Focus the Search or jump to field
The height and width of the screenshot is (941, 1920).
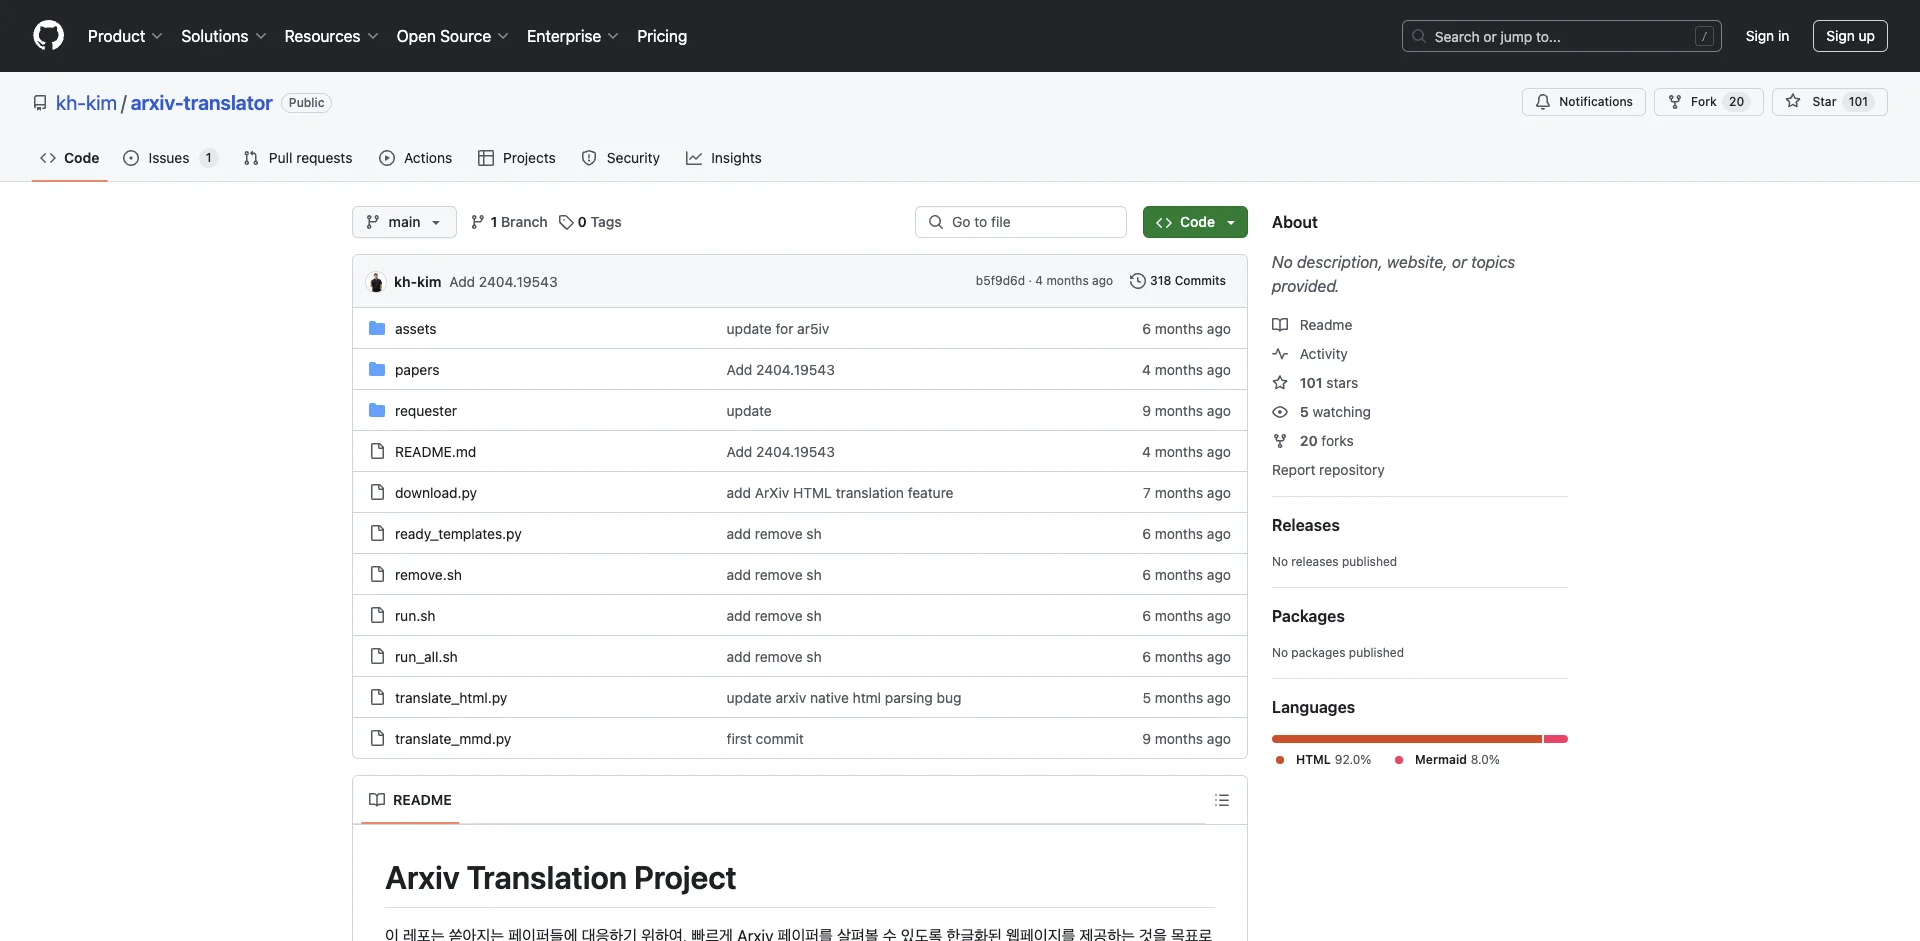1561,36
